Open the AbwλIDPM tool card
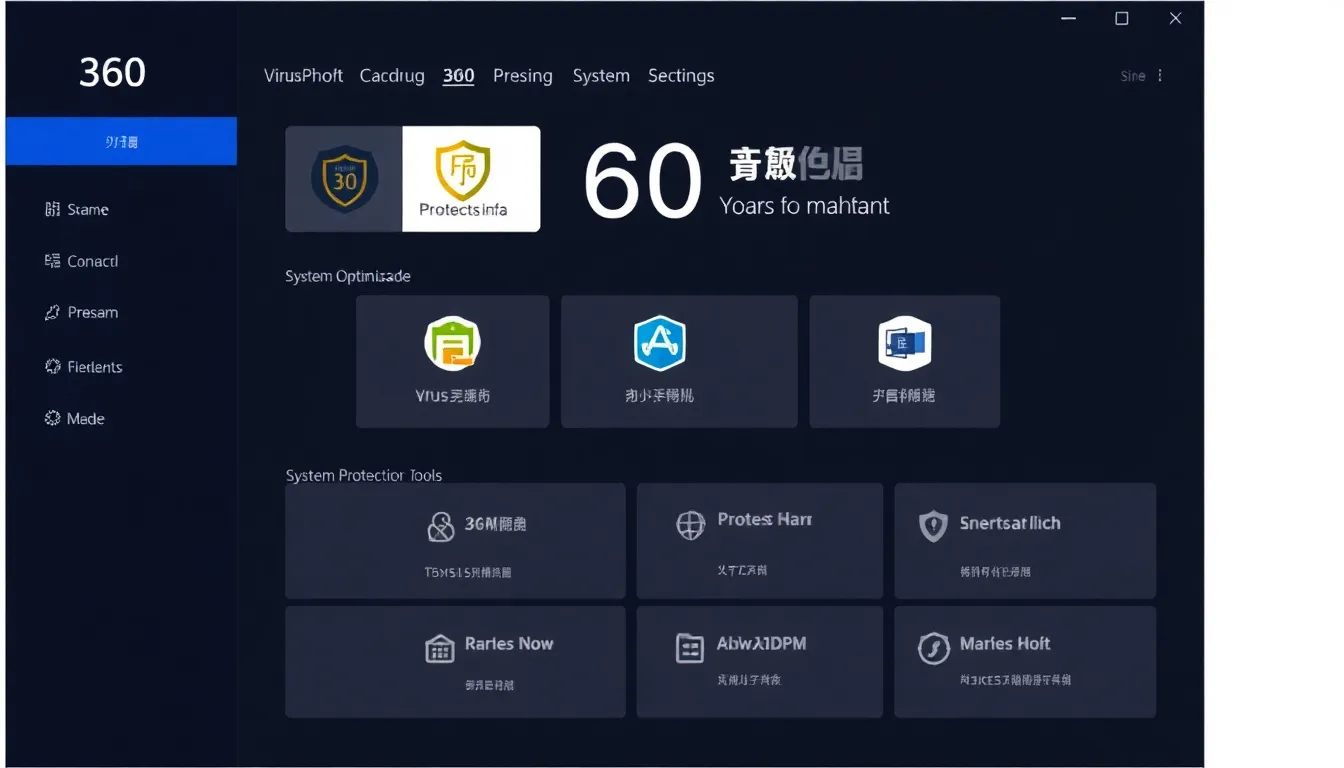 point(760,662)
